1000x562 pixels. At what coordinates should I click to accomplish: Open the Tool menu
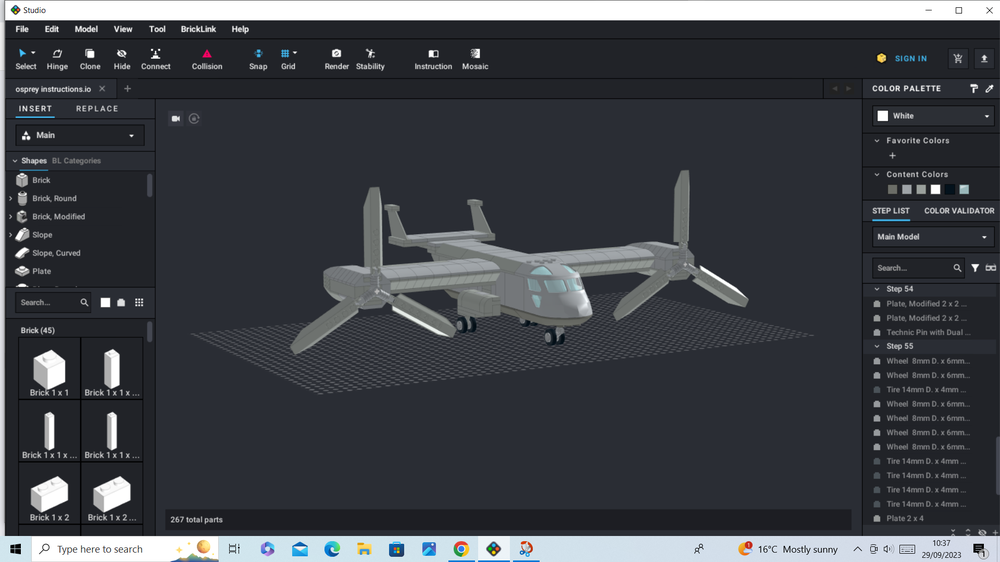157,29
